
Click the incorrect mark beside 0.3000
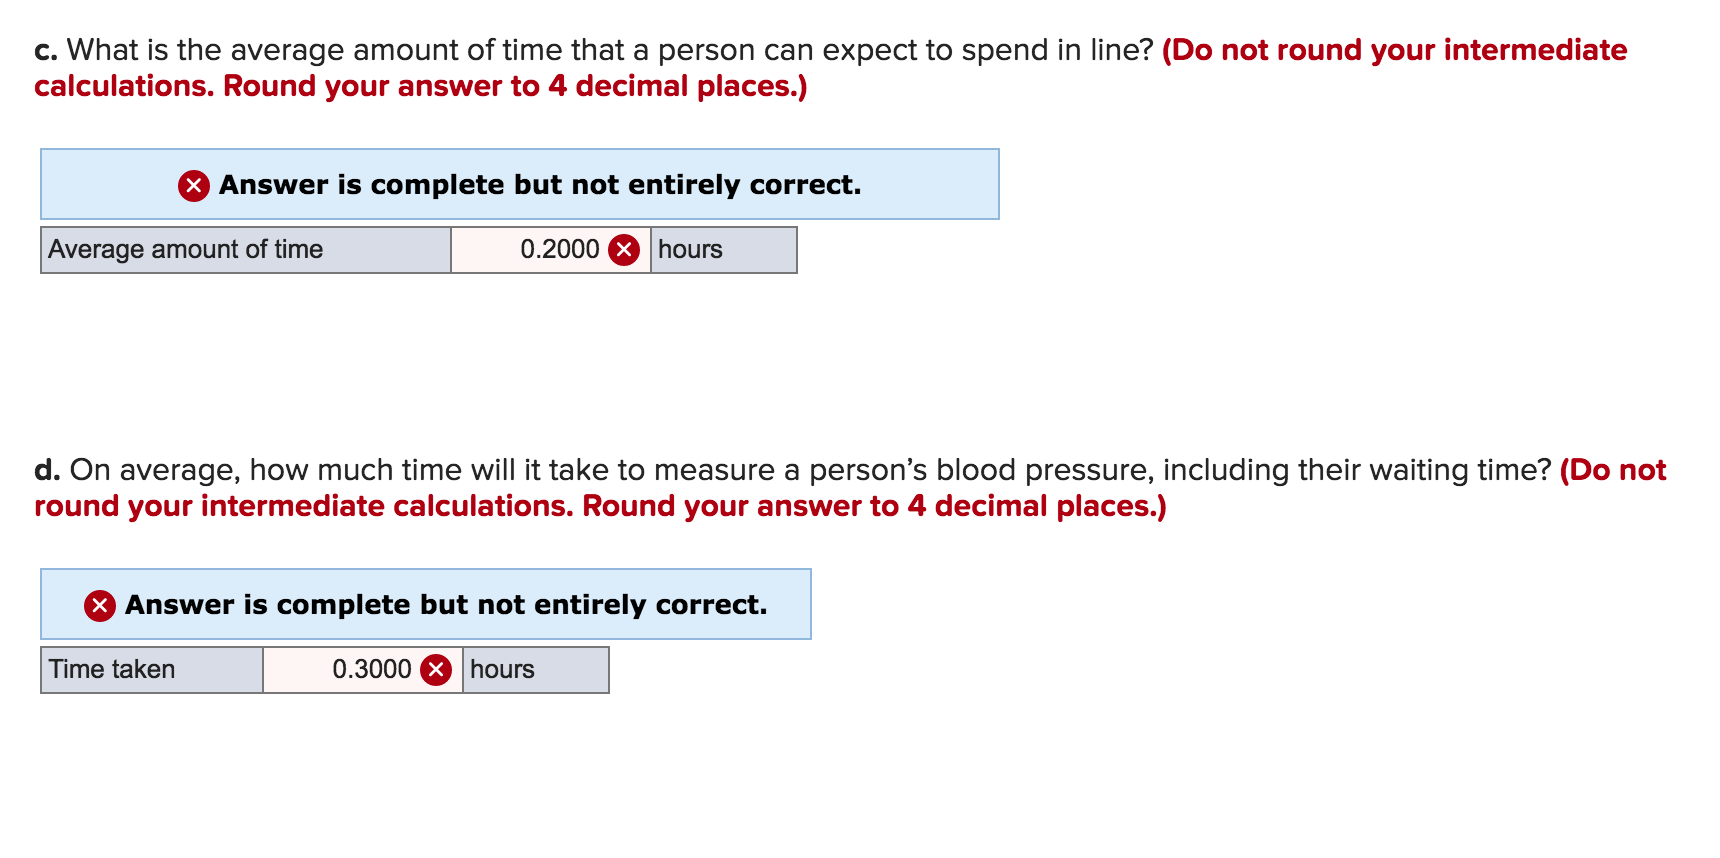436,670
